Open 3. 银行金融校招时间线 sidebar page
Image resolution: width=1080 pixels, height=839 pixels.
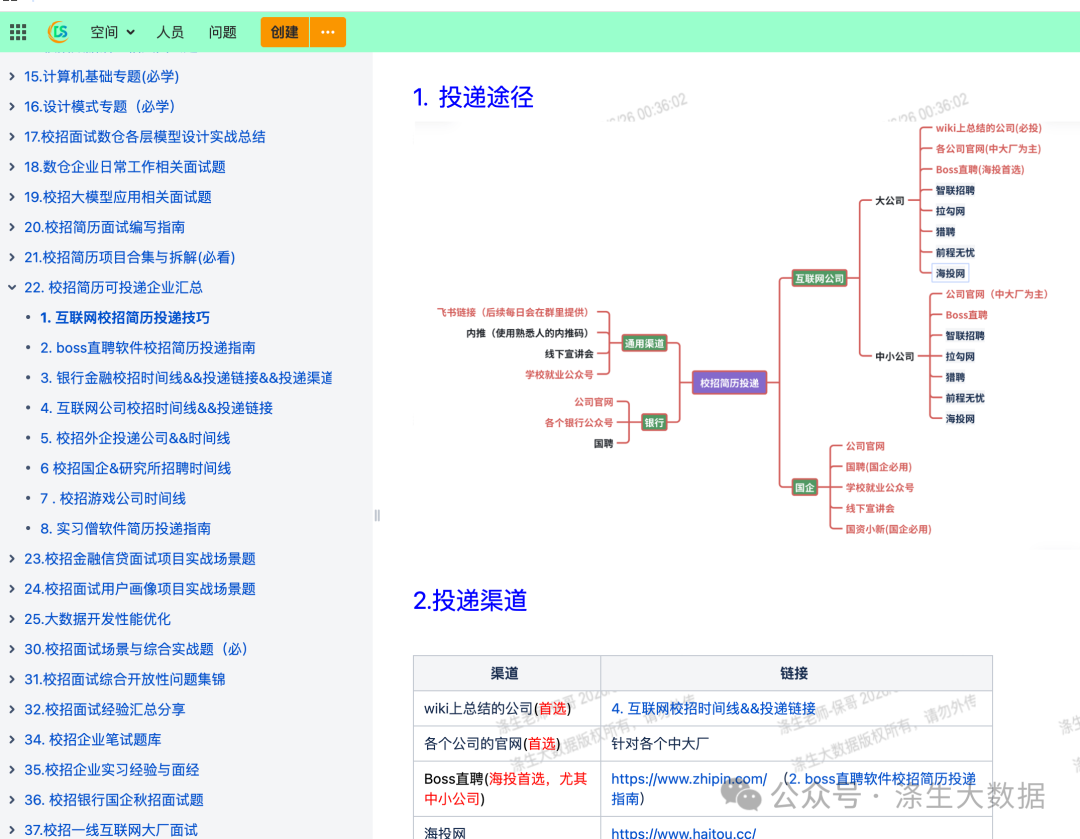pos(186,377)
